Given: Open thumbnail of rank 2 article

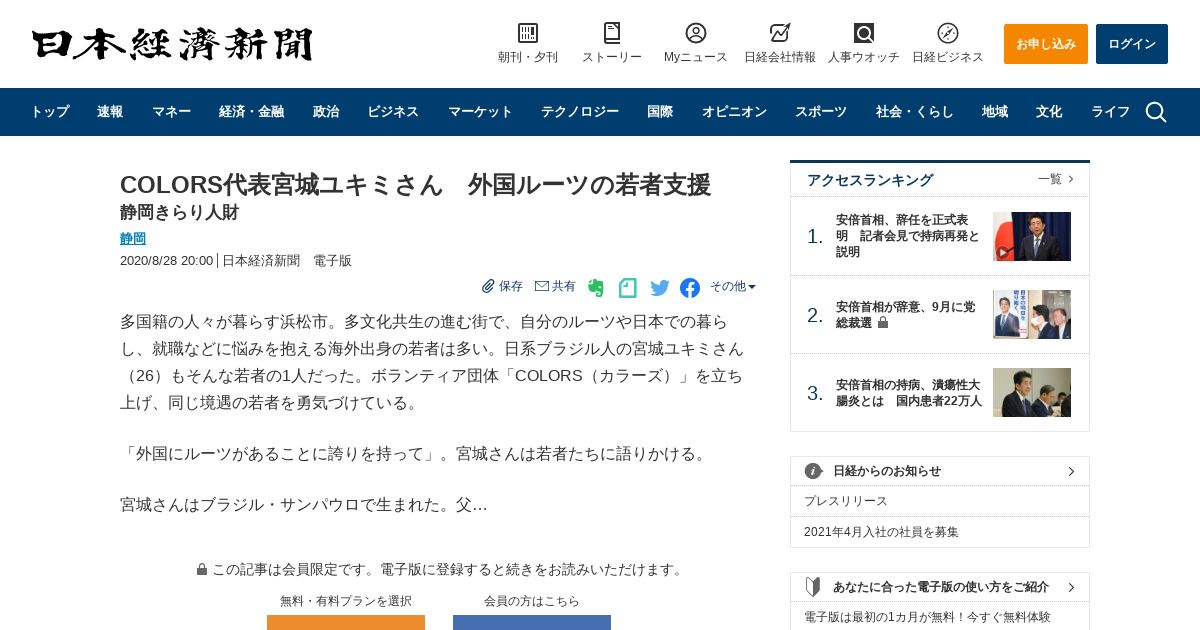Looking at the screenshot, I should pyautogui.click(x=1032, y=314).
